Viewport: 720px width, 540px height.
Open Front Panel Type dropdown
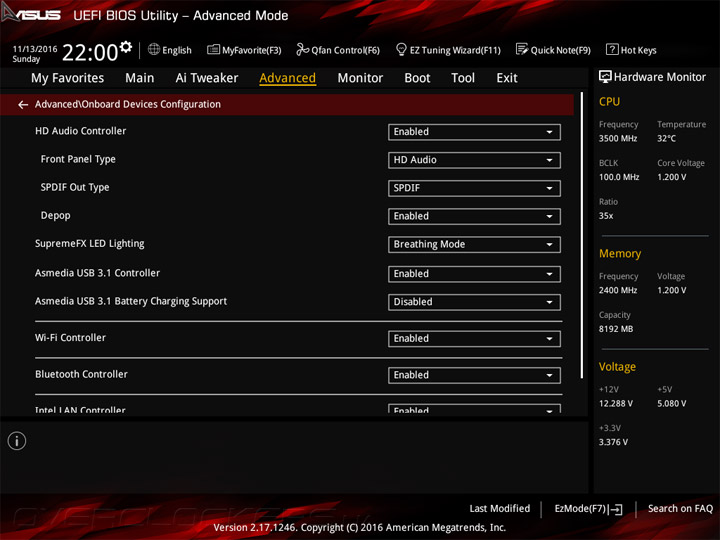coord(474,160)
